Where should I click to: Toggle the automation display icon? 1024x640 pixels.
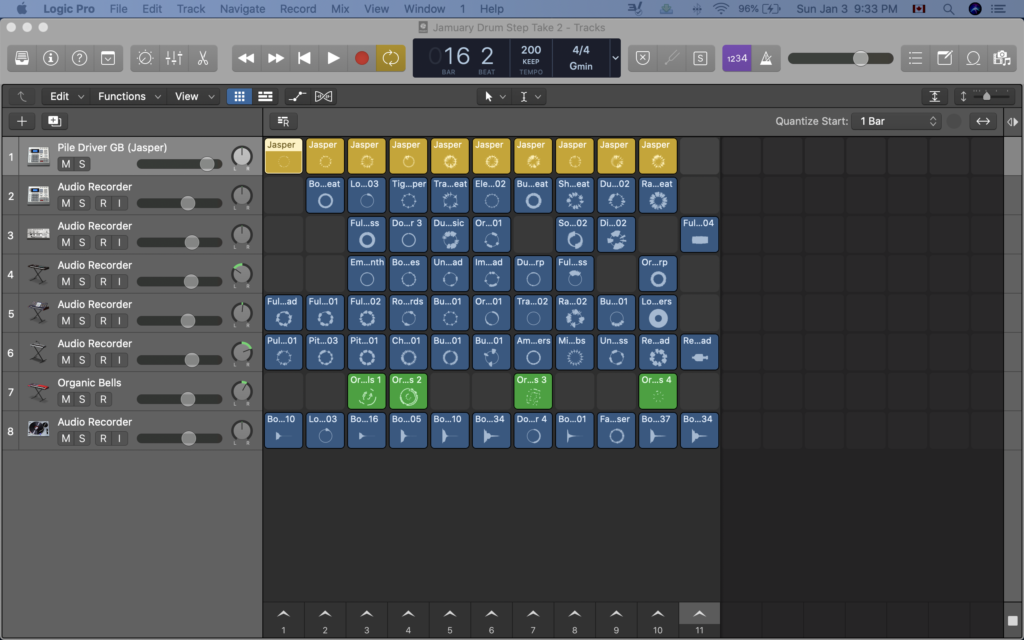[x=297, y=97]
